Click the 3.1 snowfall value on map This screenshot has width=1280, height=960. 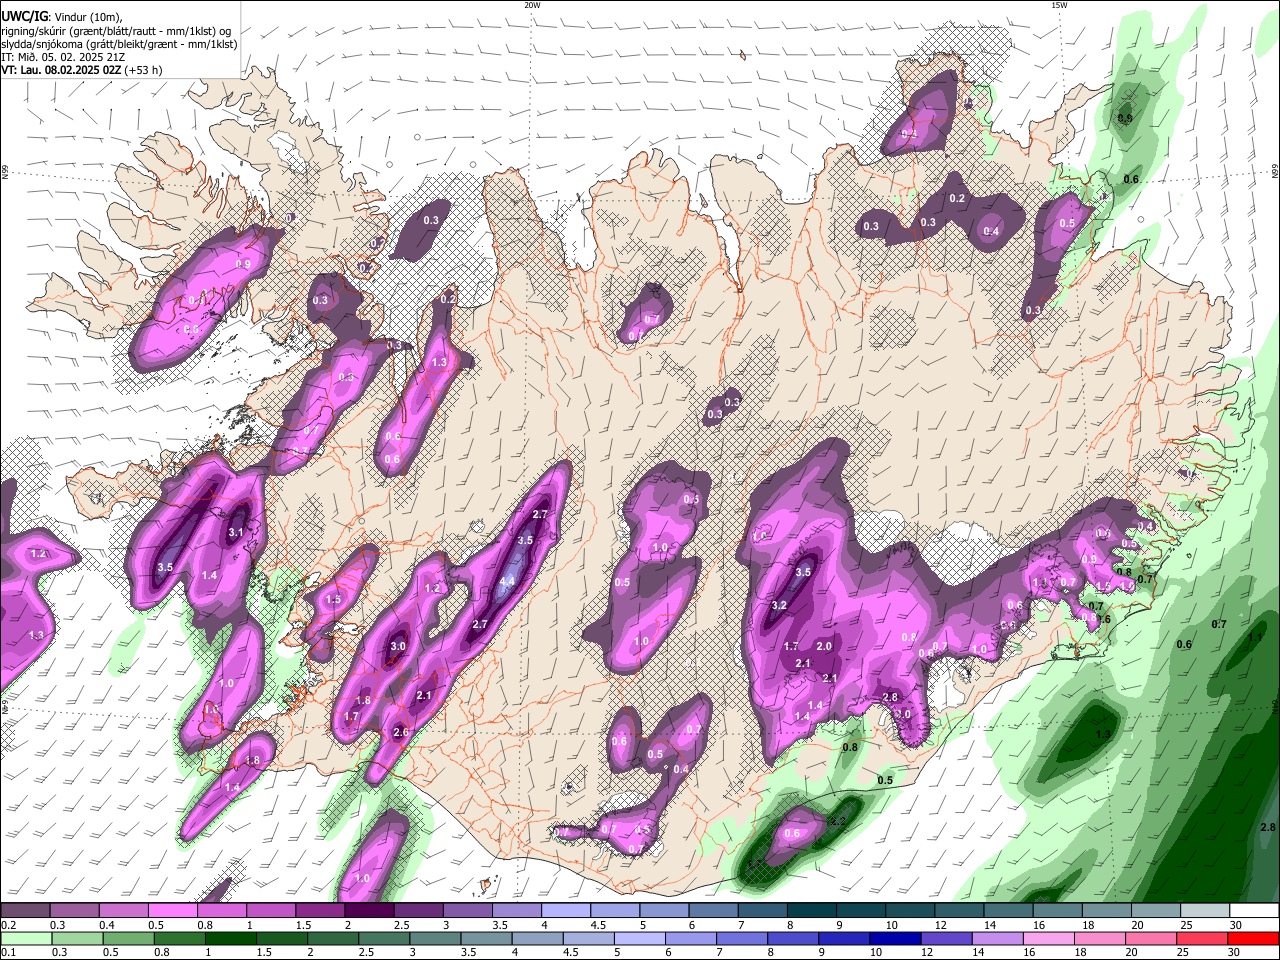(236, 533)
